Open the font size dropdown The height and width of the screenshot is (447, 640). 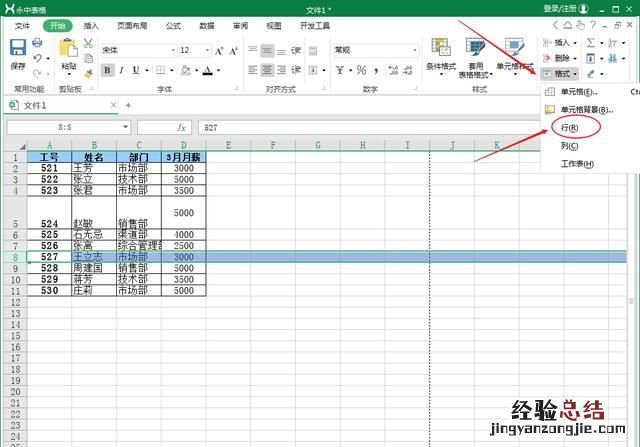click(x=193, y=50)
